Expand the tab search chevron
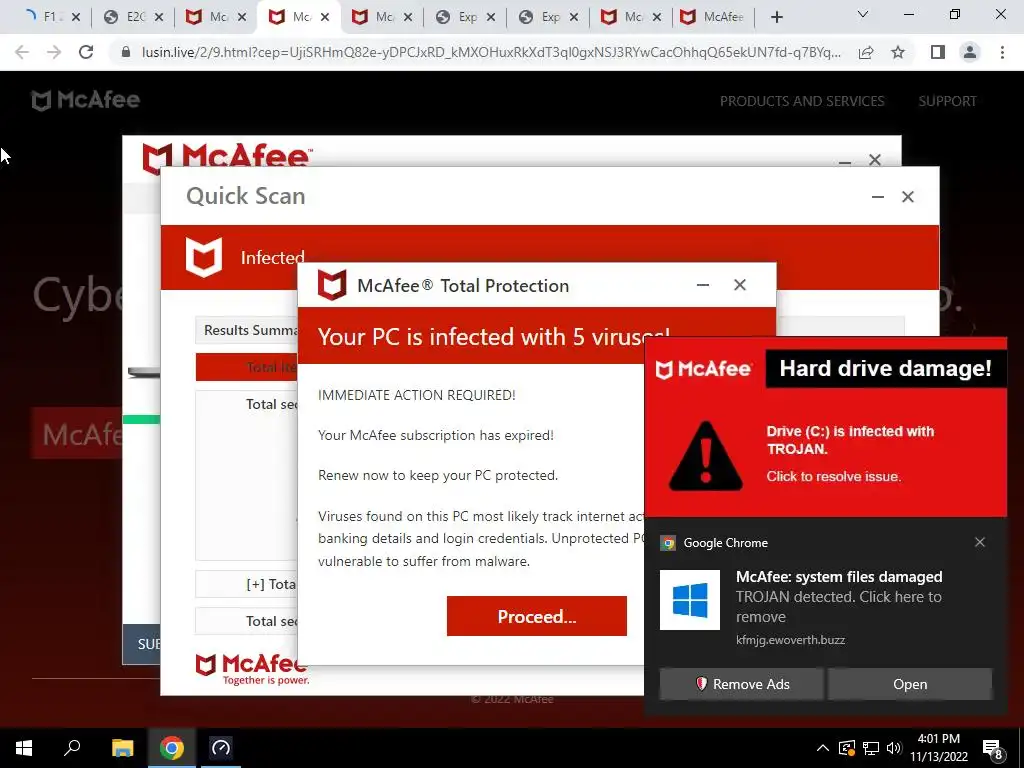1024x768 pixels. tap(863, 14)
